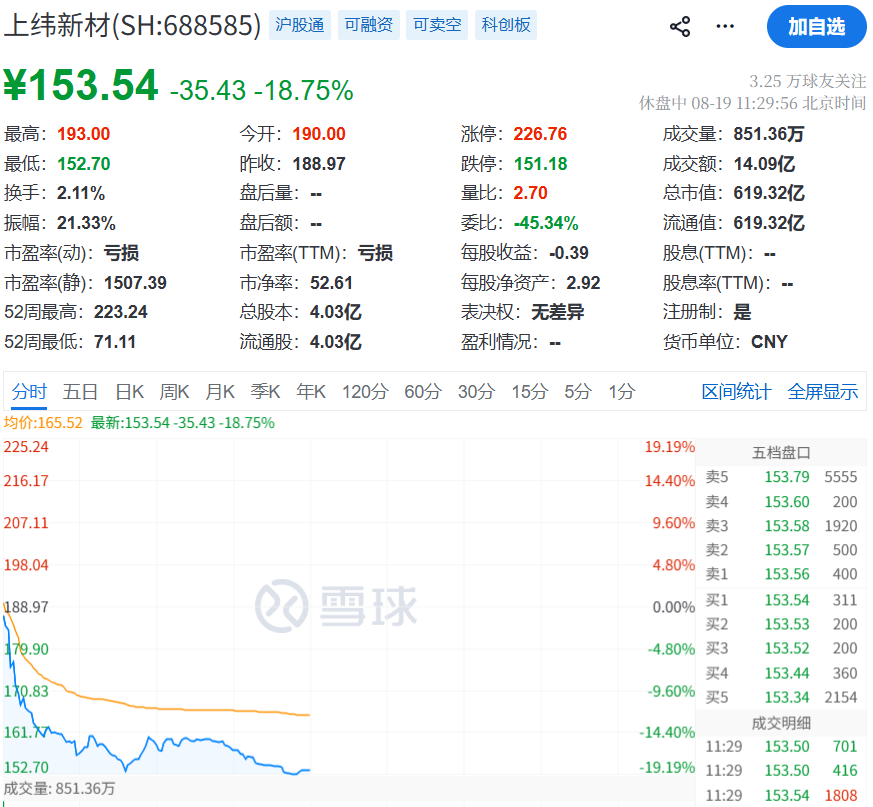
Task: Click the 今开 value 190.00
Action: [319, 134]
